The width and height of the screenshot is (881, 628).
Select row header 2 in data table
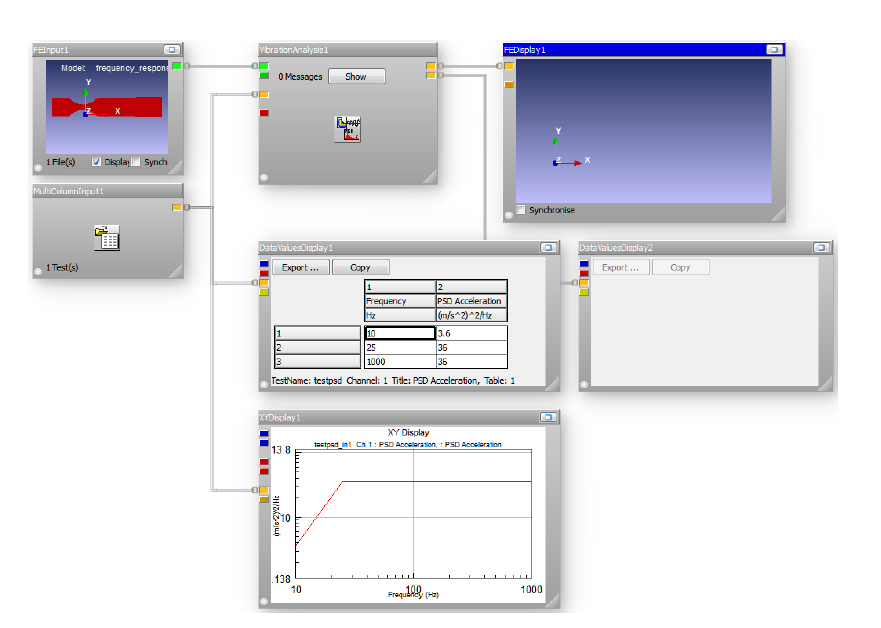coord(317,348)
